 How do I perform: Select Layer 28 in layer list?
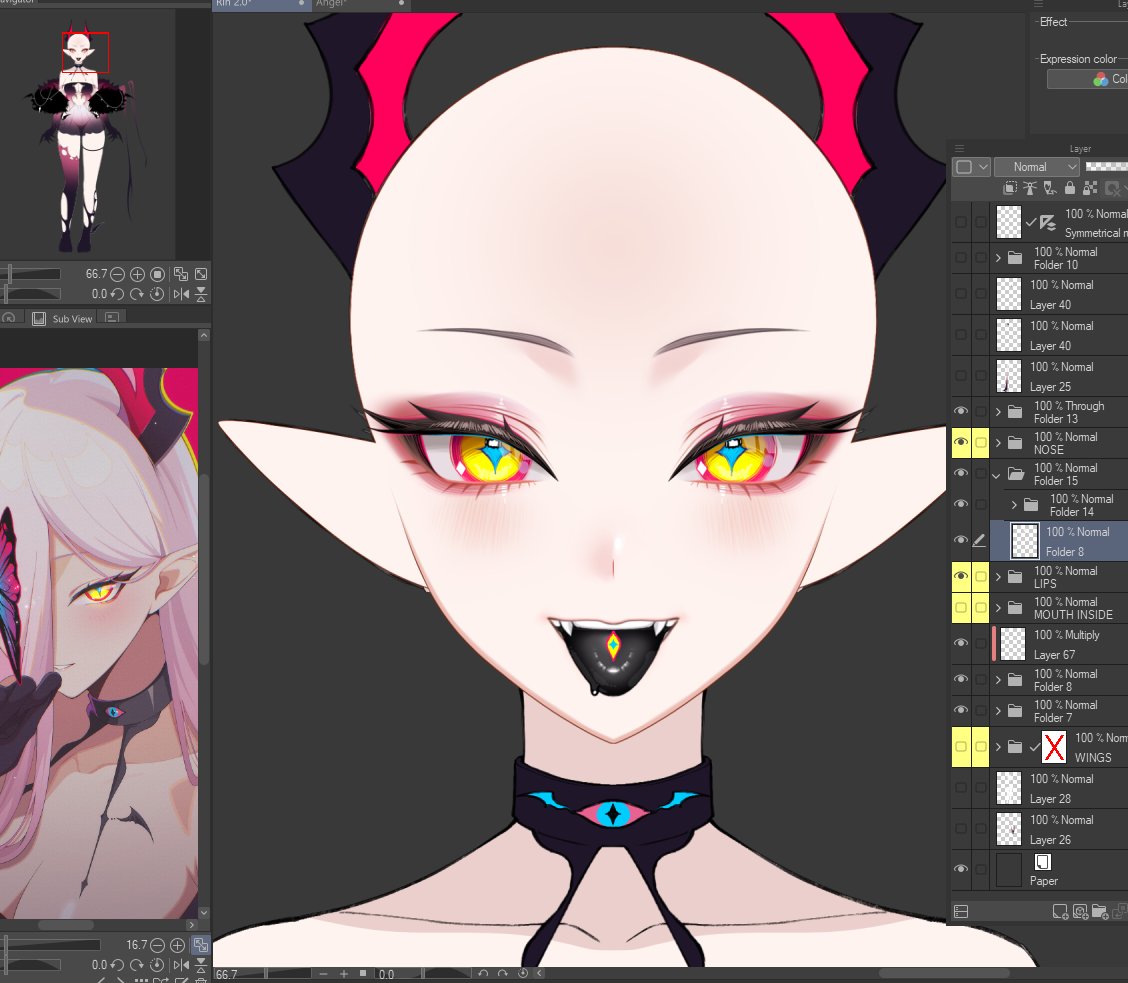pyautogui.click(x=1059, y=788)
